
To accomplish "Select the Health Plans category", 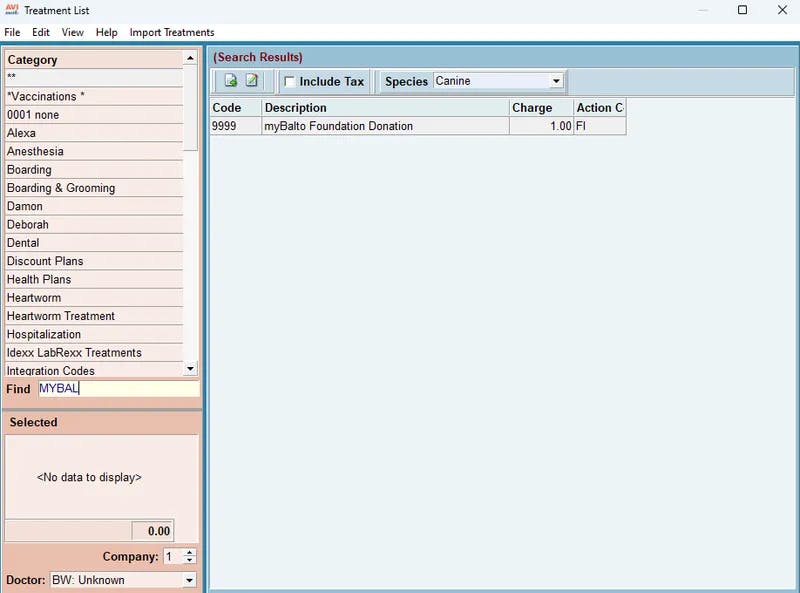I will [94, 280].
